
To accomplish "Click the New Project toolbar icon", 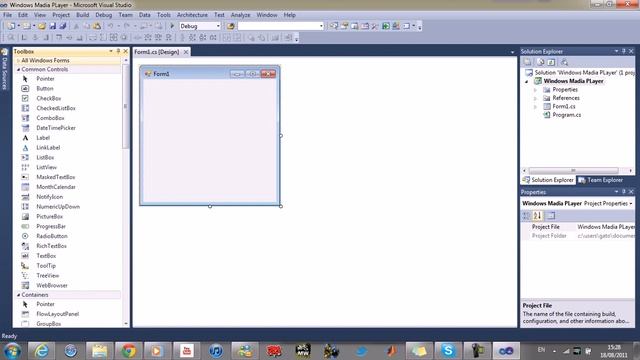I will (x=11, y=26).
